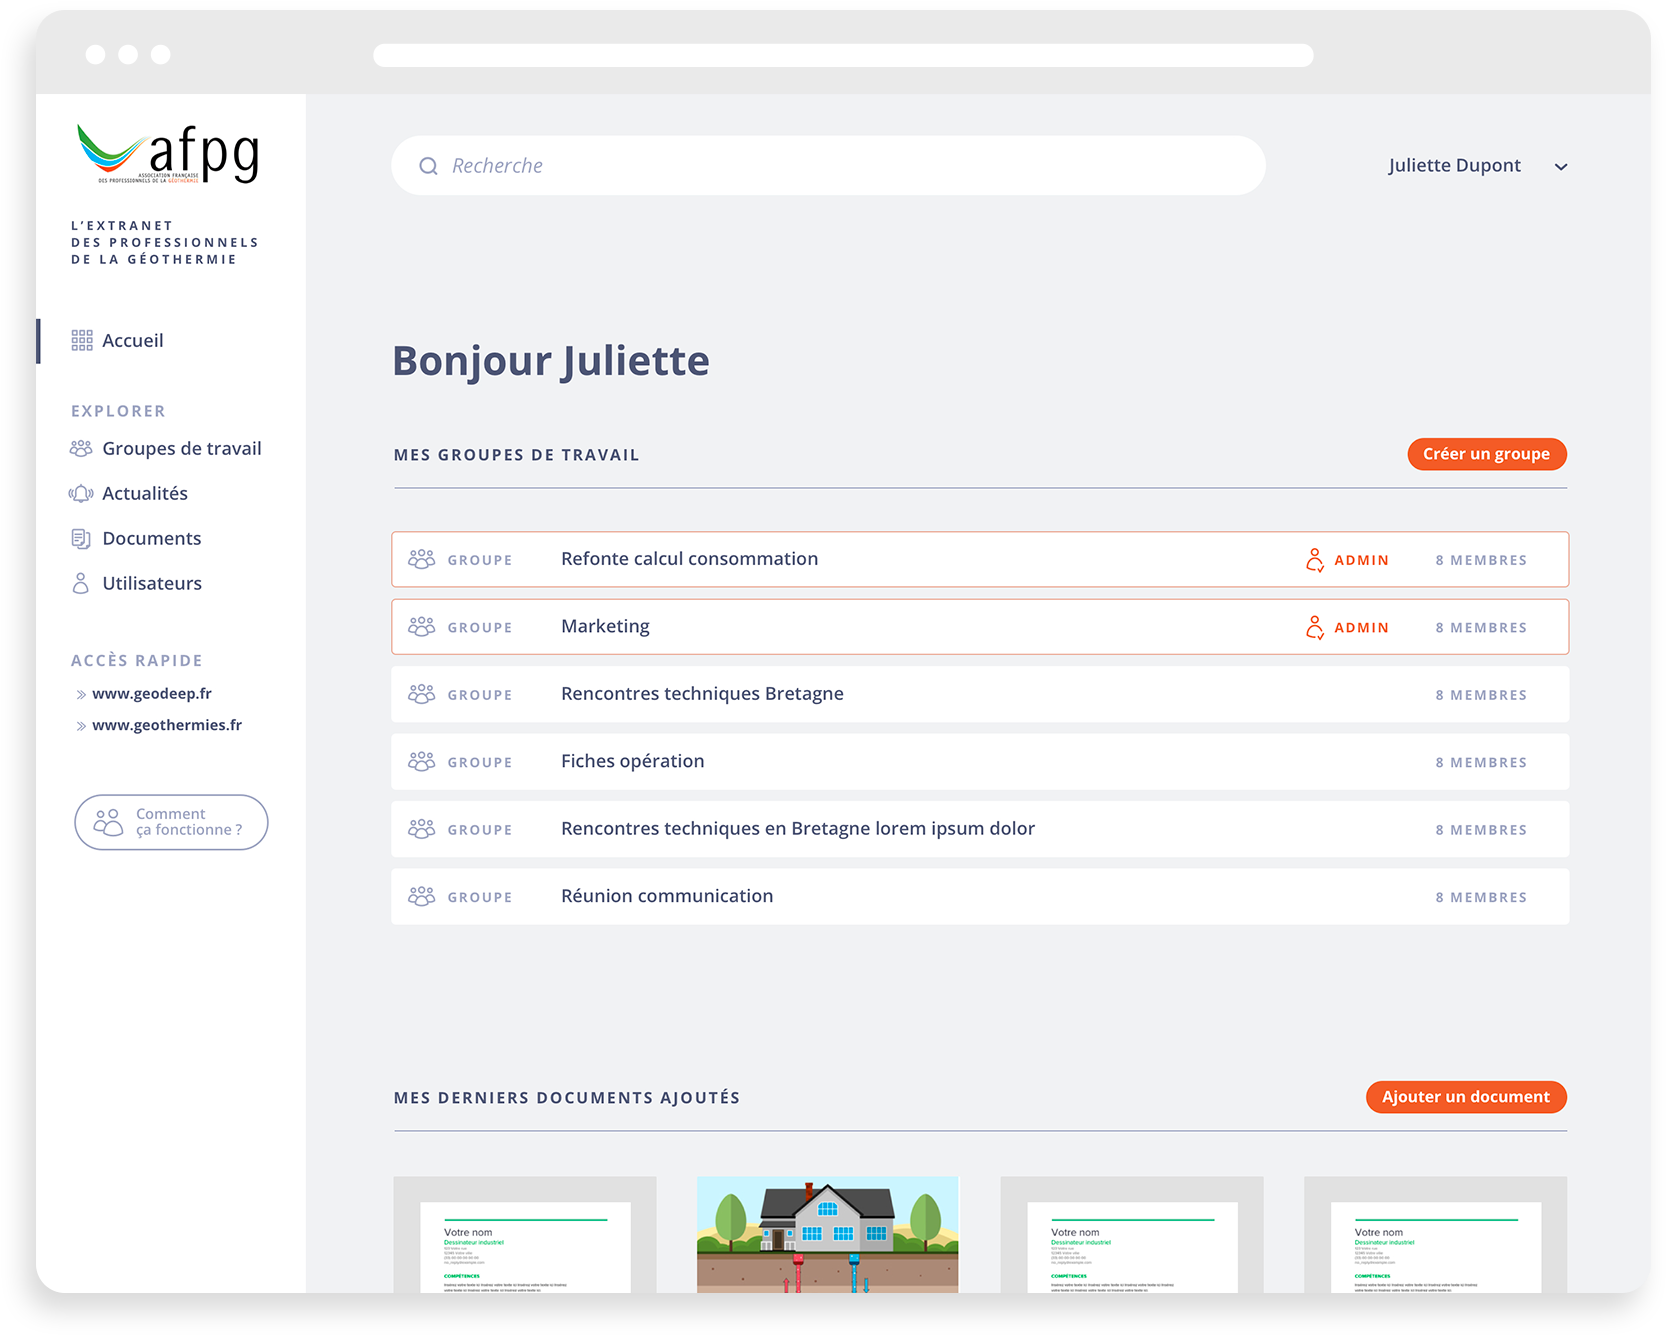This screenshot has height=1336, width=1666.
Task: Open the Utilisateurs menu entry
Action: coord(136,584)
